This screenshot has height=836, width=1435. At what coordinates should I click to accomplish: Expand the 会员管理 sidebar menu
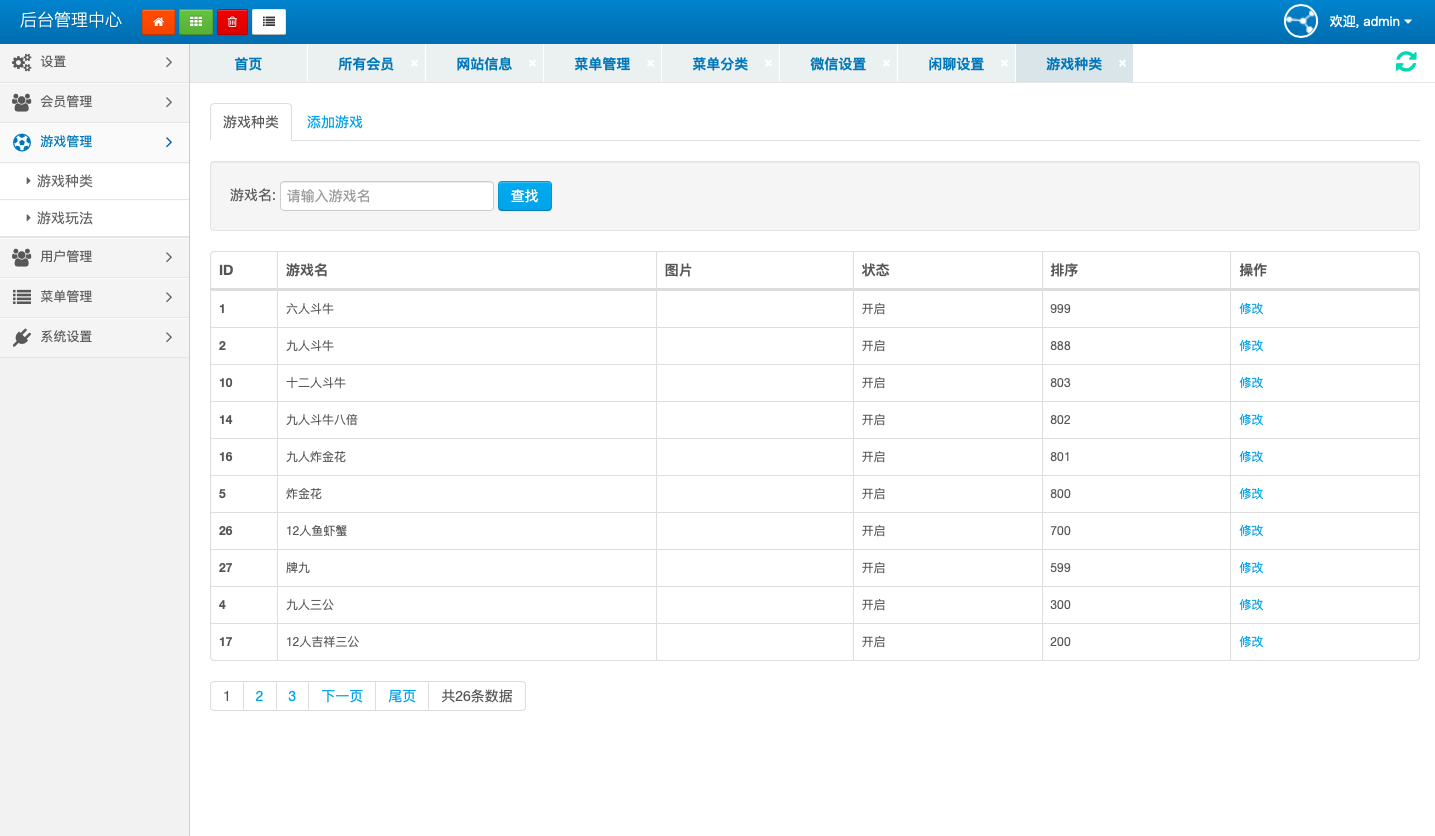94,102
